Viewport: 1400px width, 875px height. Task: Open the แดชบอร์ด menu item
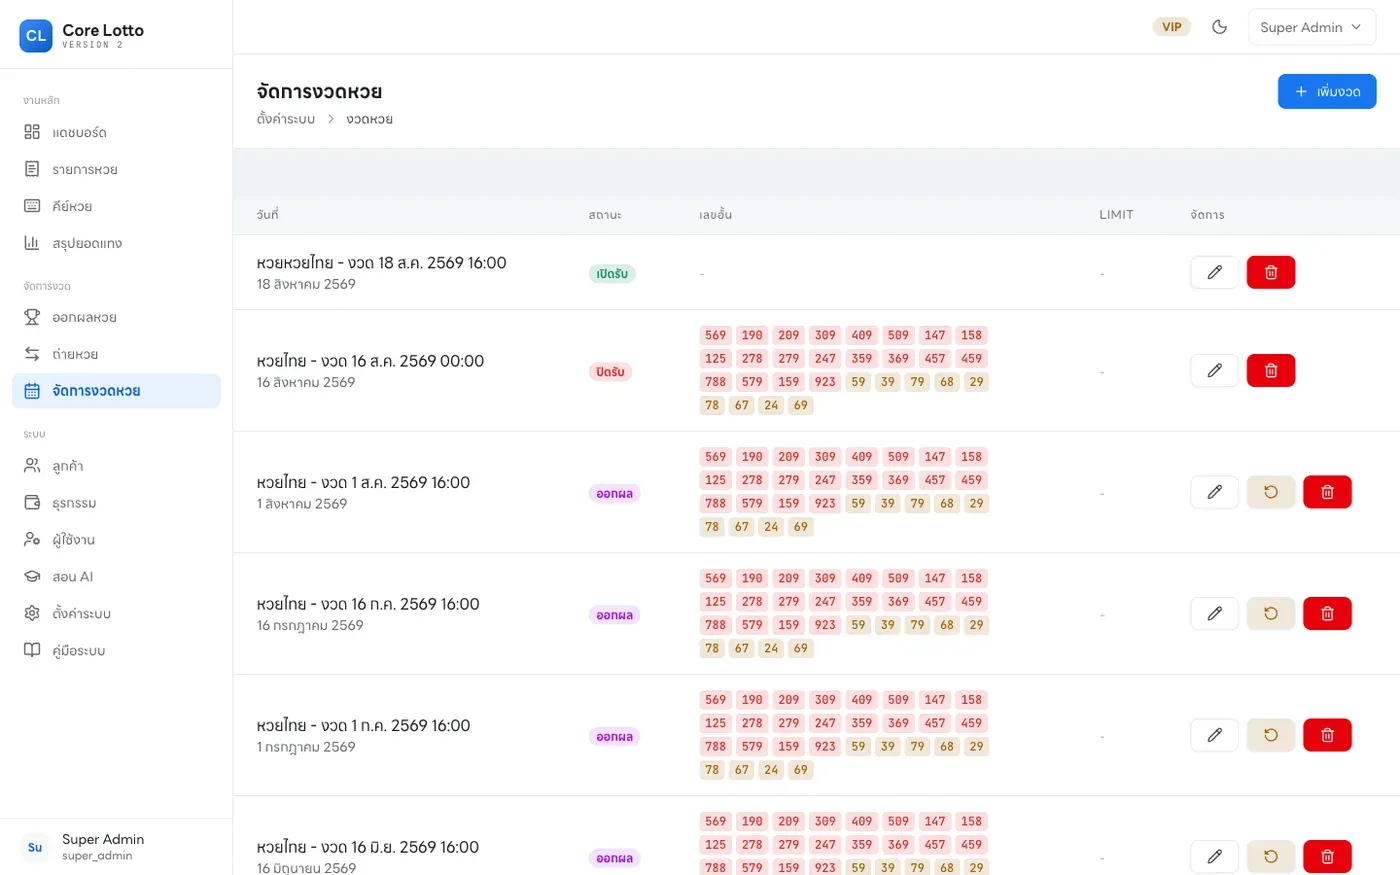point(116,132)
